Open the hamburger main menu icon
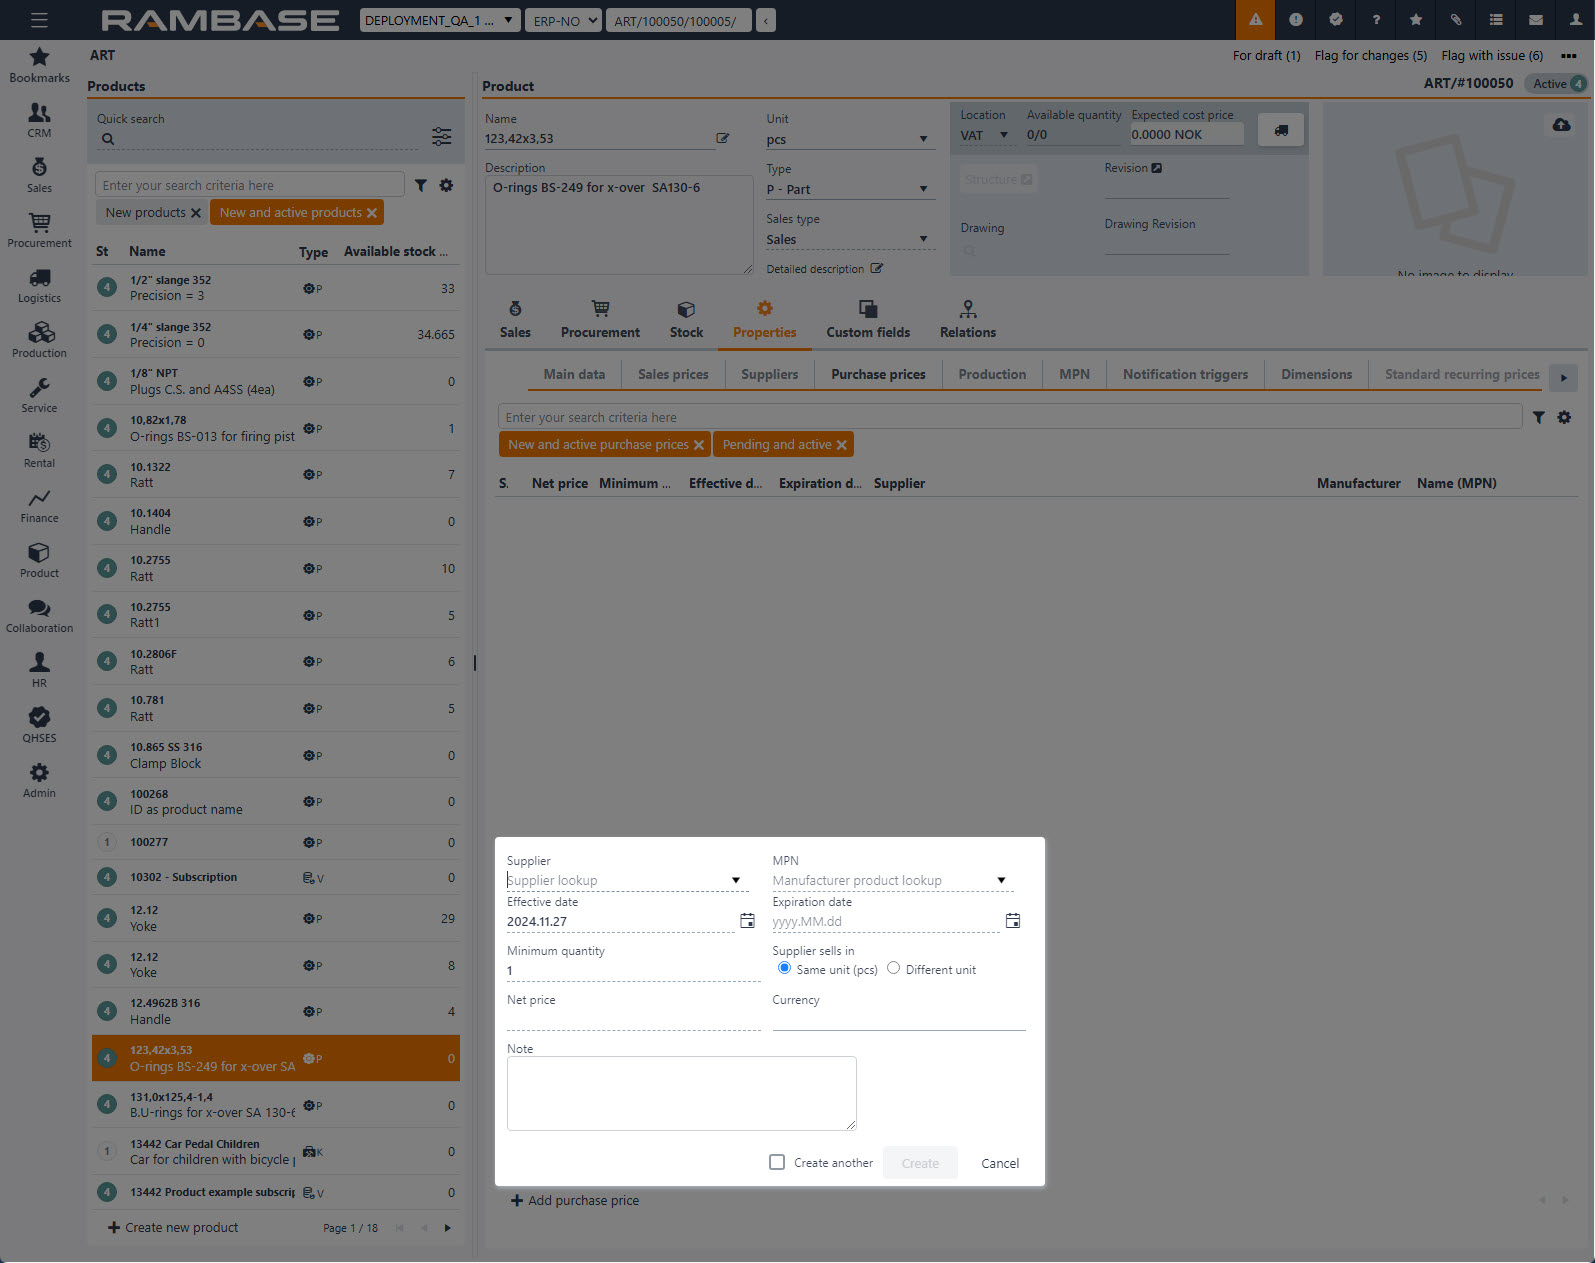1595x1263 pixels. coord(39,20)
